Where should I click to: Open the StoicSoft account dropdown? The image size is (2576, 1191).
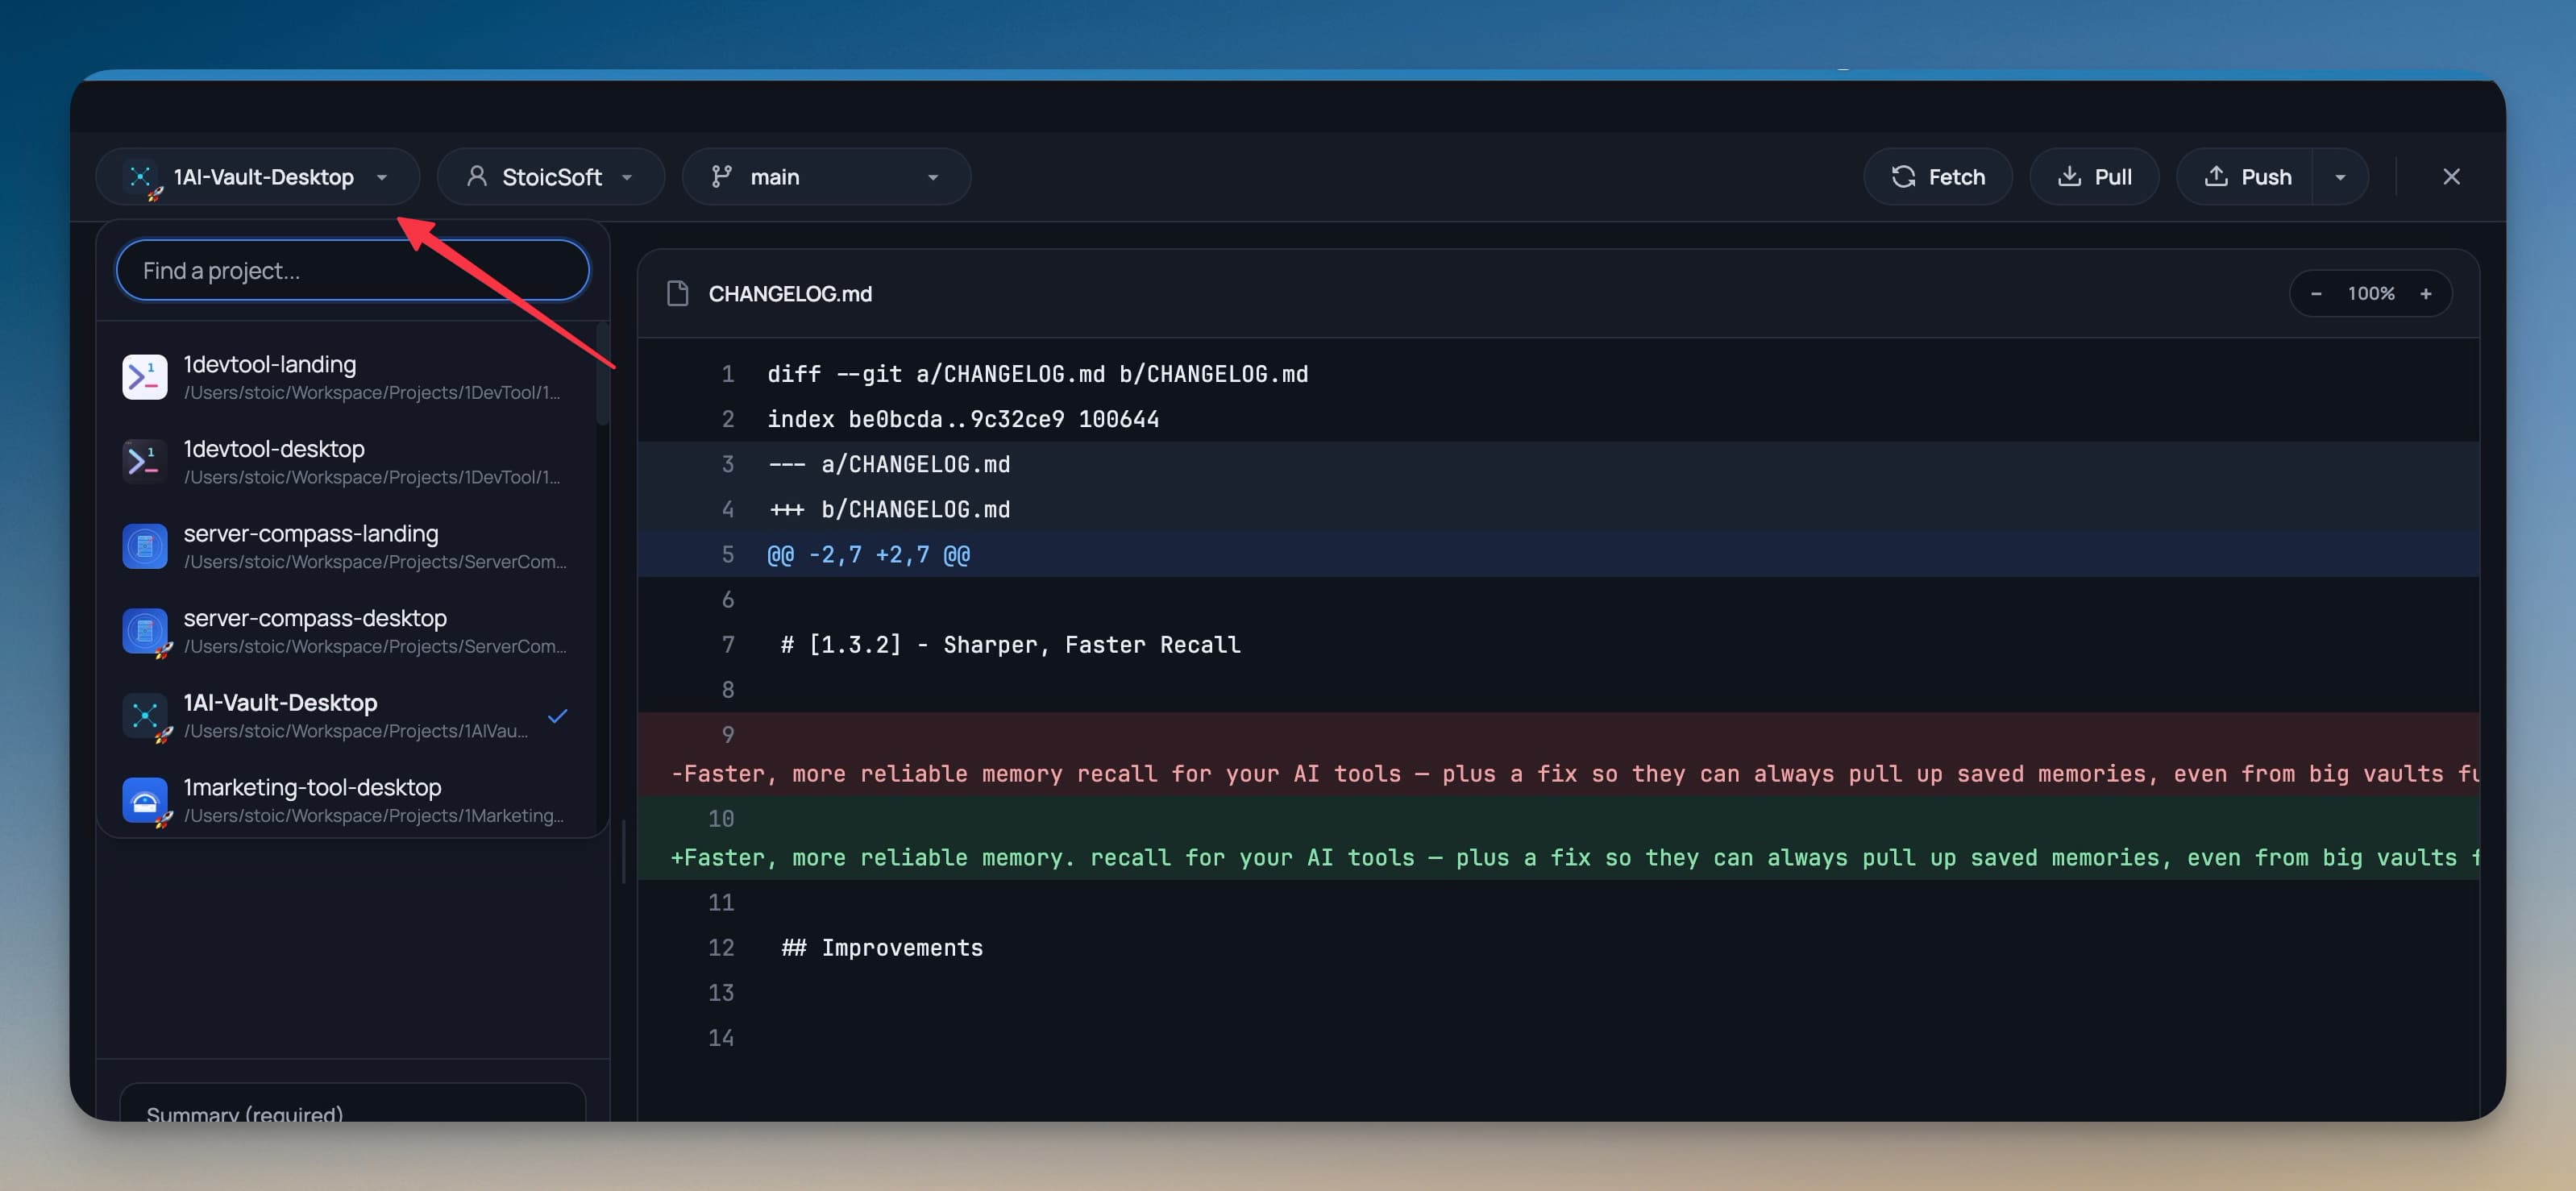tap(550, 177)
